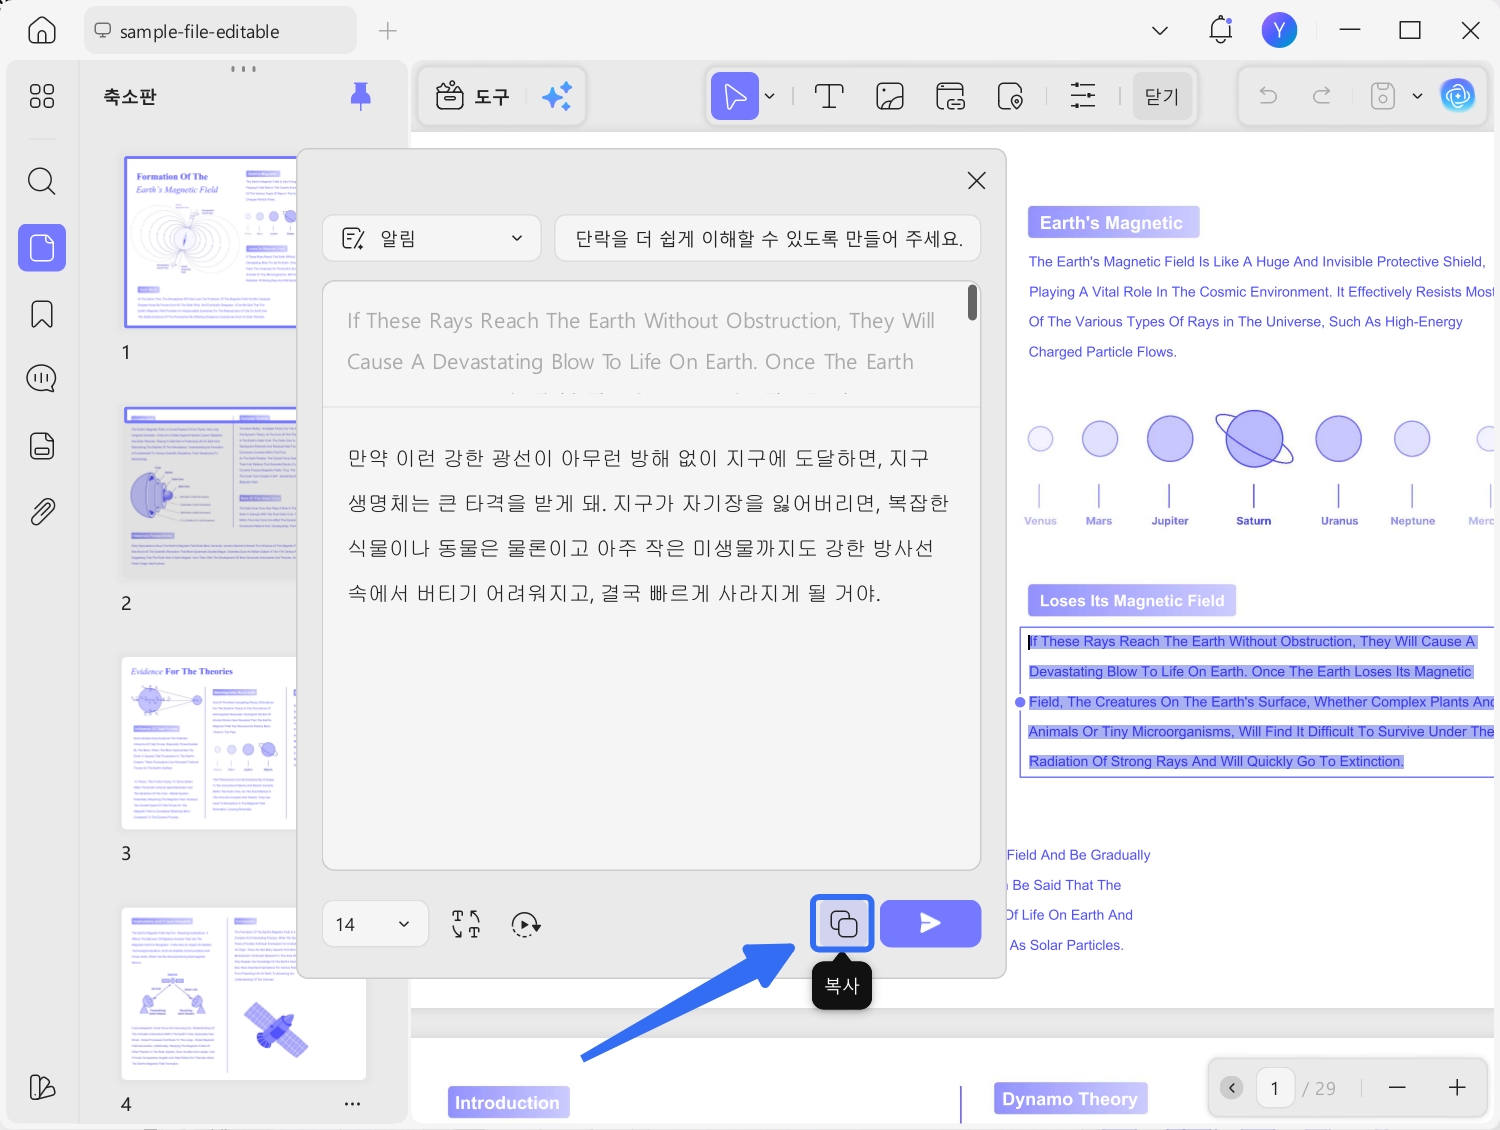Image resolution: width=1500 pixels, height=1130 pixels.
Task: Select the image insert tool
Action: (890, 97)
